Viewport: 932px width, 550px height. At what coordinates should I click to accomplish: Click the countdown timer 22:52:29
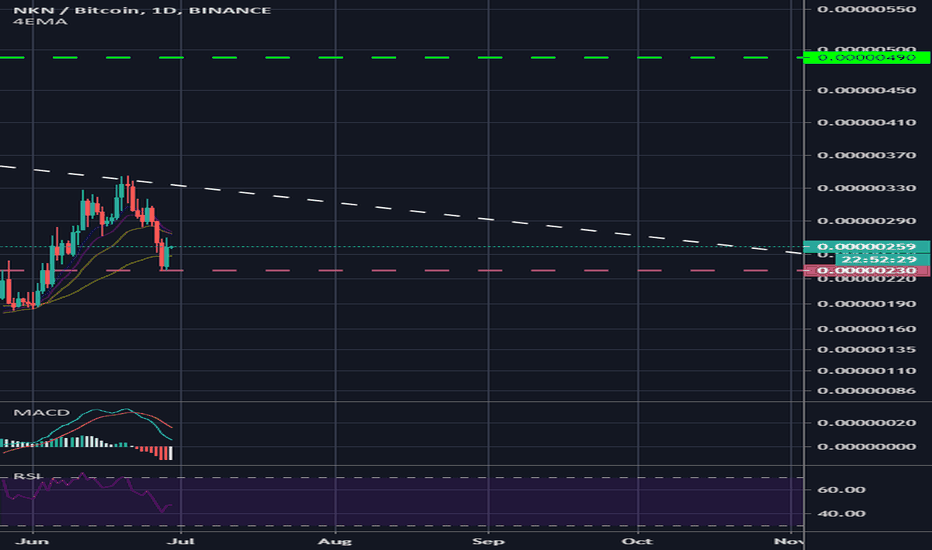click(882, 259)
